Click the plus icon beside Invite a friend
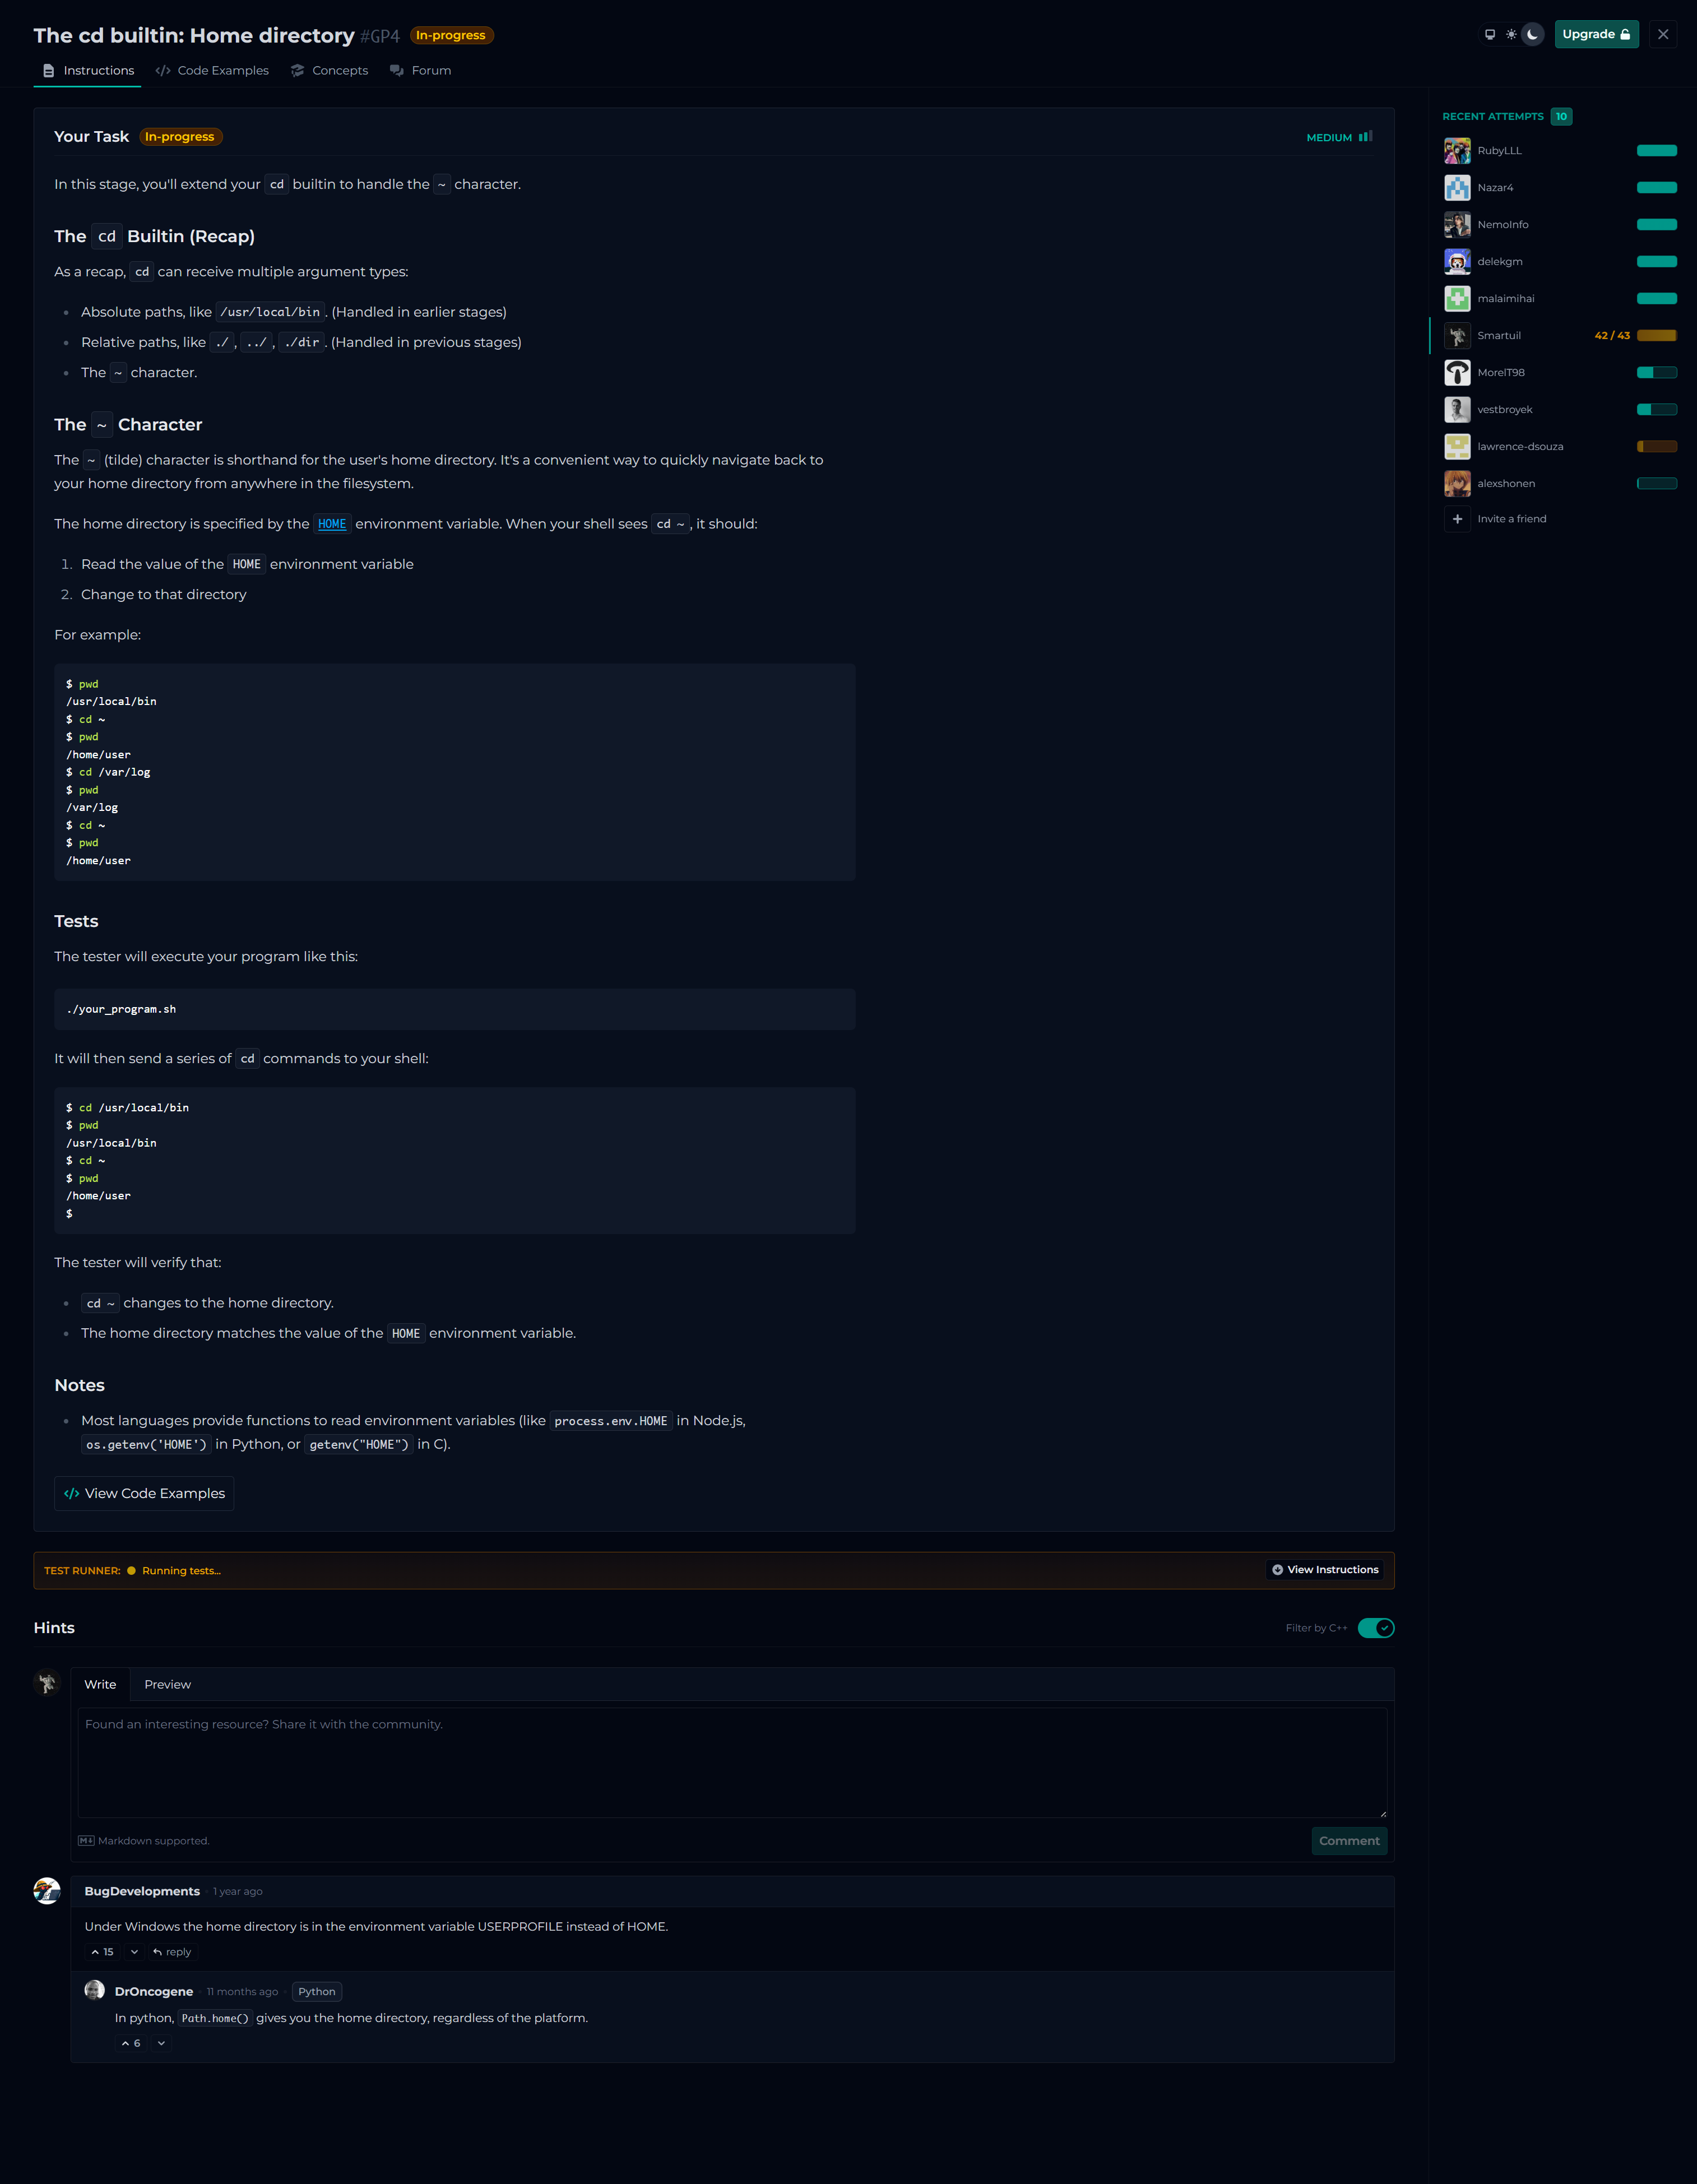Image resolution: width=1697 pixels, height=2184 pixels. coord(1457,519)
